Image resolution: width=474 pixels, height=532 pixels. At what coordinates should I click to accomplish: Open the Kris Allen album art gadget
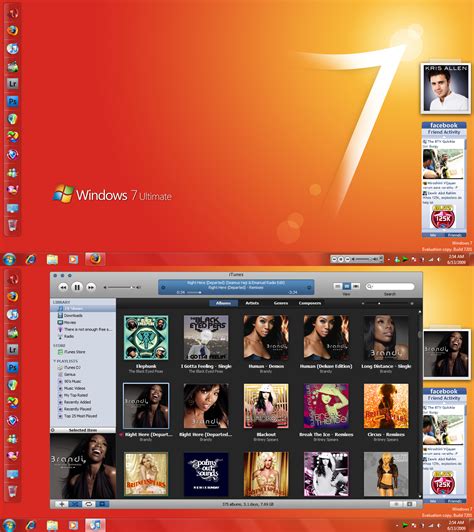click(445, 88)
